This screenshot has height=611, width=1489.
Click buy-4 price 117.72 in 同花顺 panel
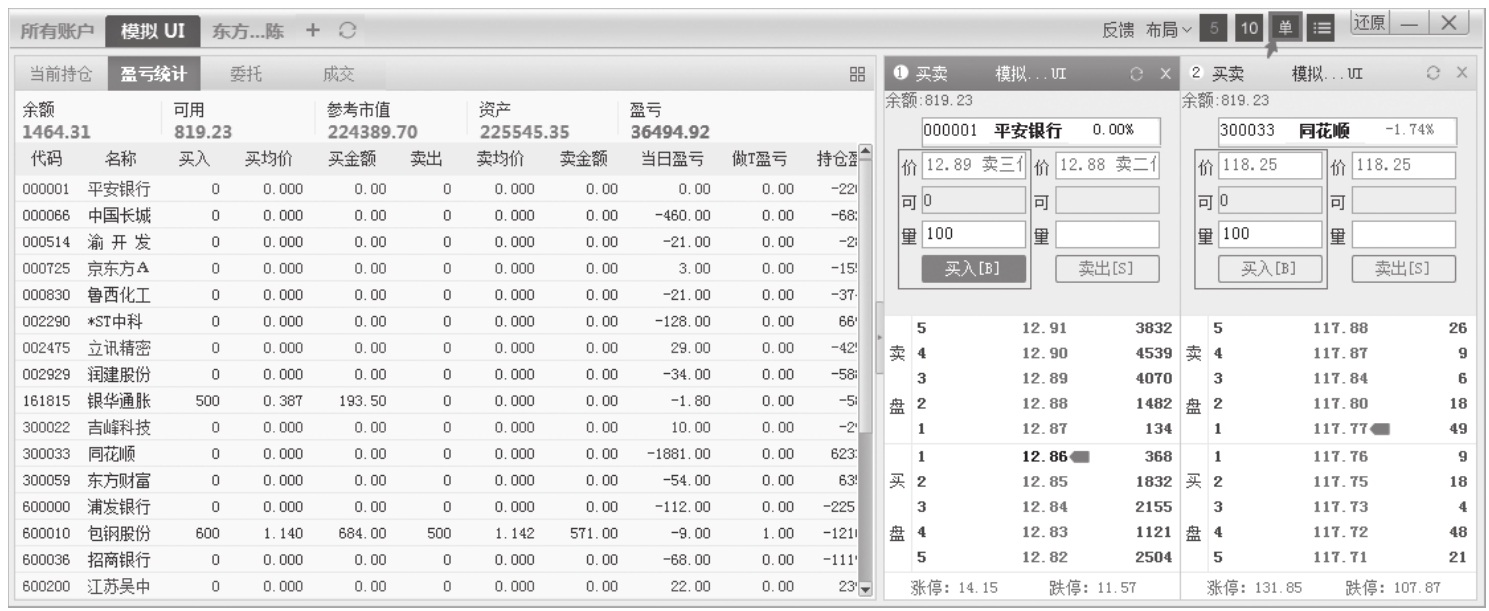click(1341, 533)
